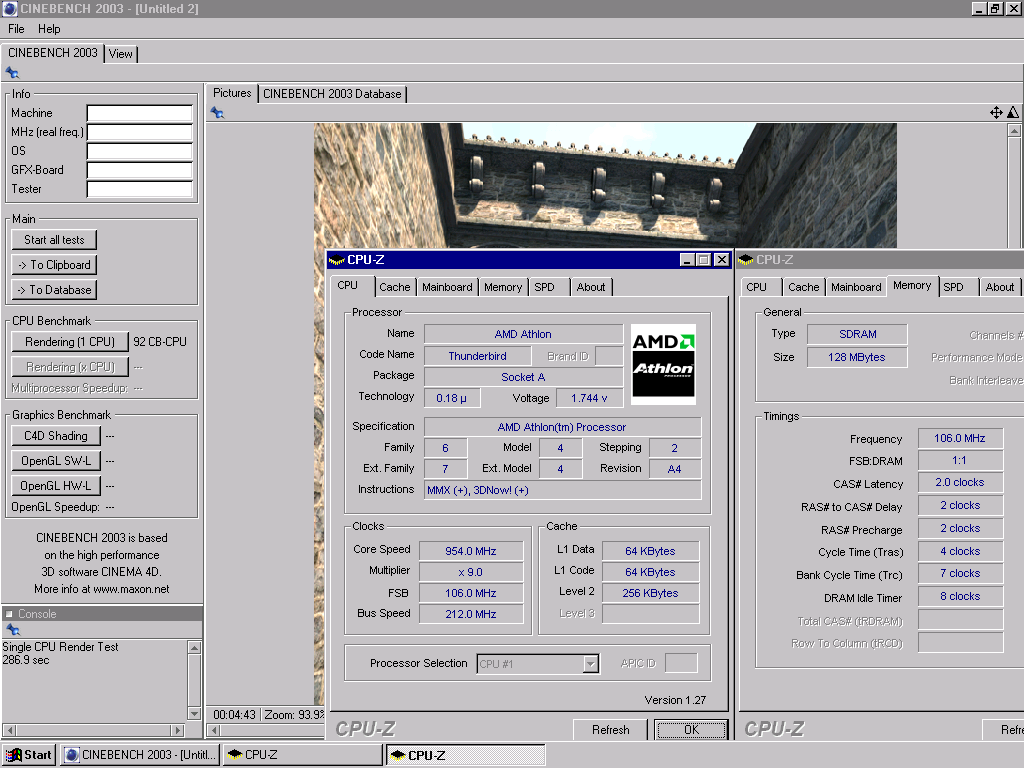
Task: Open the About tab in the front CPU-Z window
Action: 590,287
